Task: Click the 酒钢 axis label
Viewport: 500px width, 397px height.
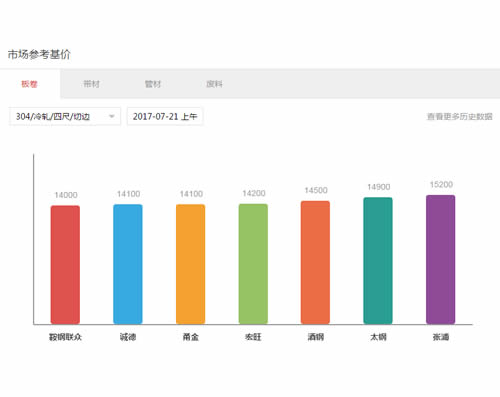Action: point(315,337)
